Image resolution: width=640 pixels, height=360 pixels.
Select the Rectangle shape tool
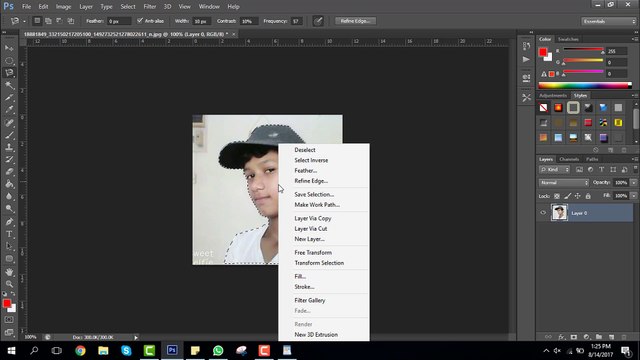[9, 259]
